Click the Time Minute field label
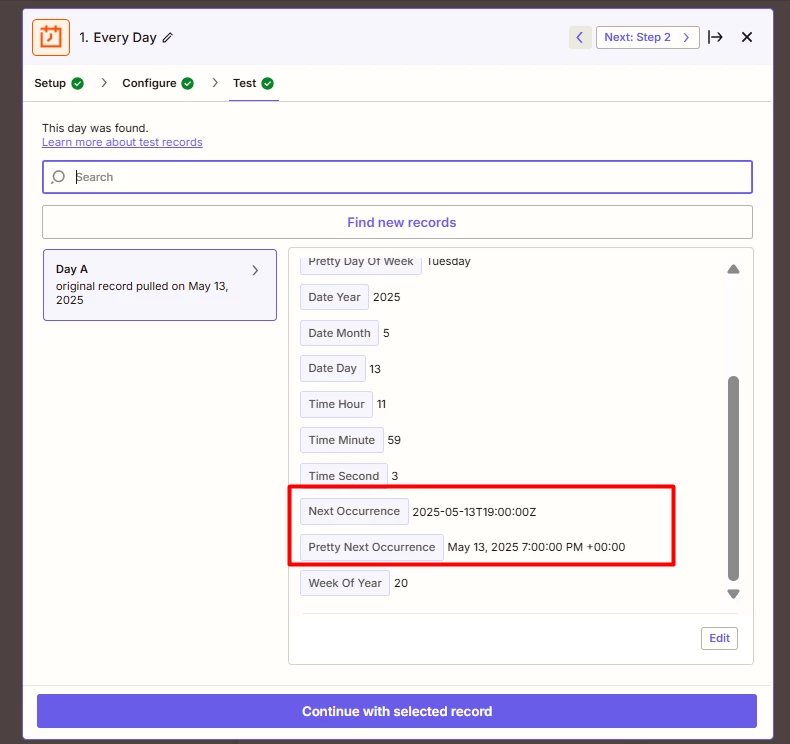This screenshot has width=790, height=744. click(342, 440)
